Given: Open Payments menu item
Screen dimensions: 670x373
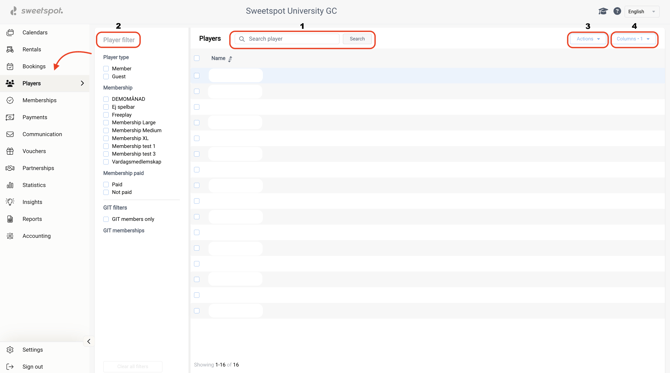Looking at the screenshot, I should pos(35,117).
